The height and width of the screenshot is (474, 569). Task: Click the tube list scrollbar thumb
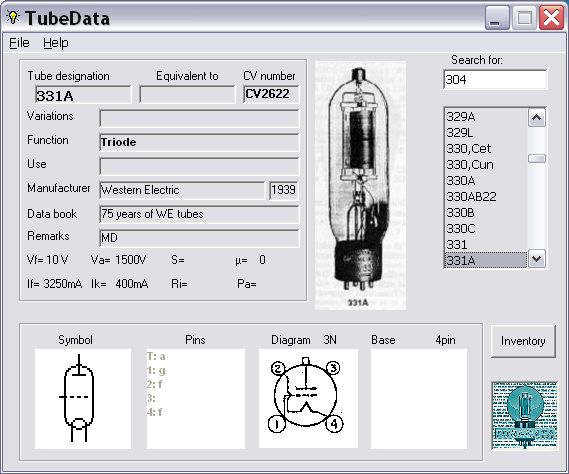[x=537, y=159]
